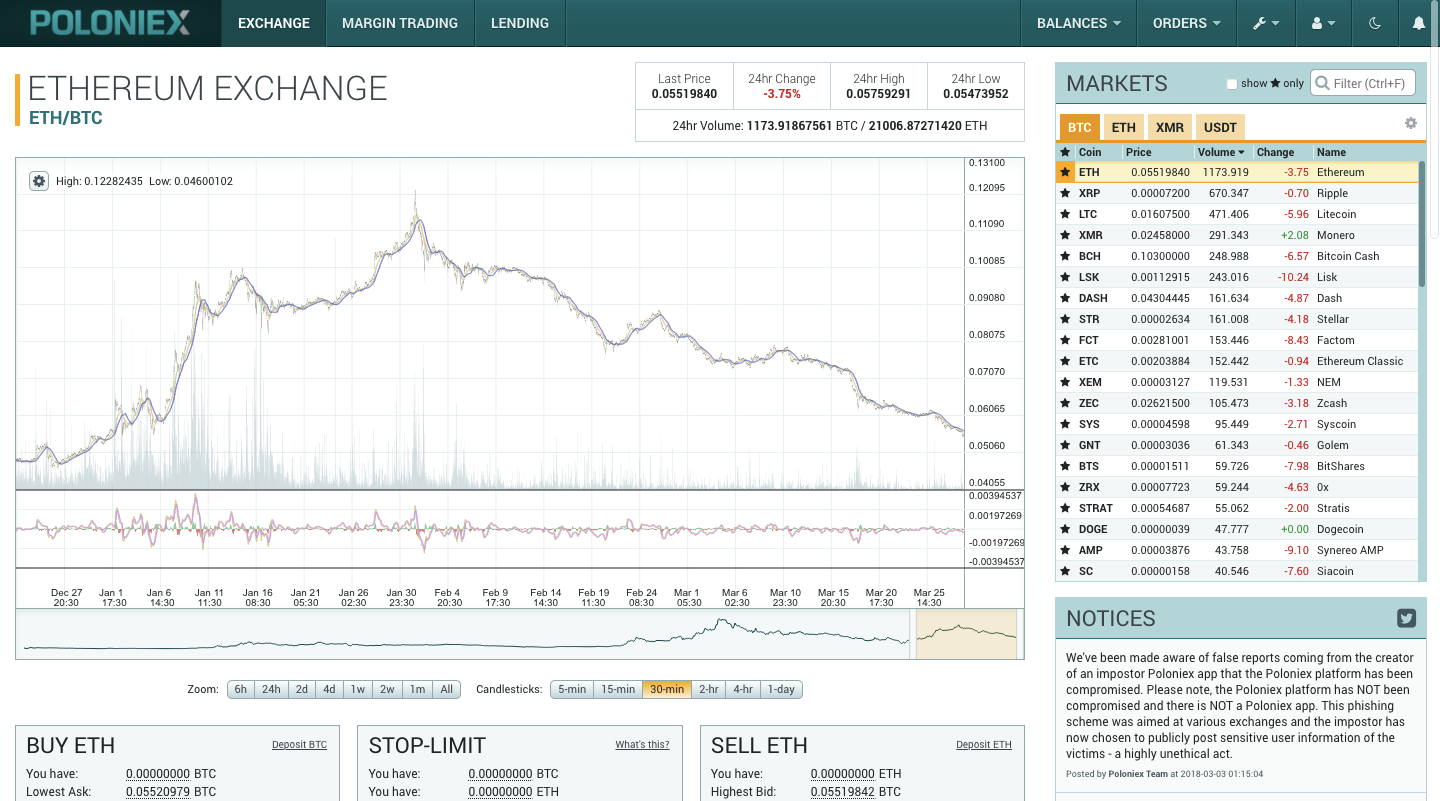Open the user account dropdown

pos(1323,23)
